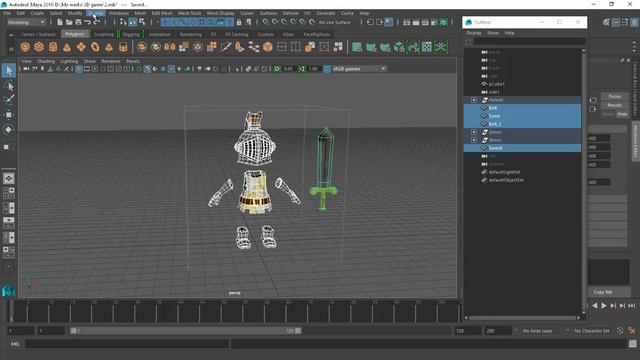Create a polygon cube from the shelf
This screenshot has width=640, height=360.
tap(39, 47)
